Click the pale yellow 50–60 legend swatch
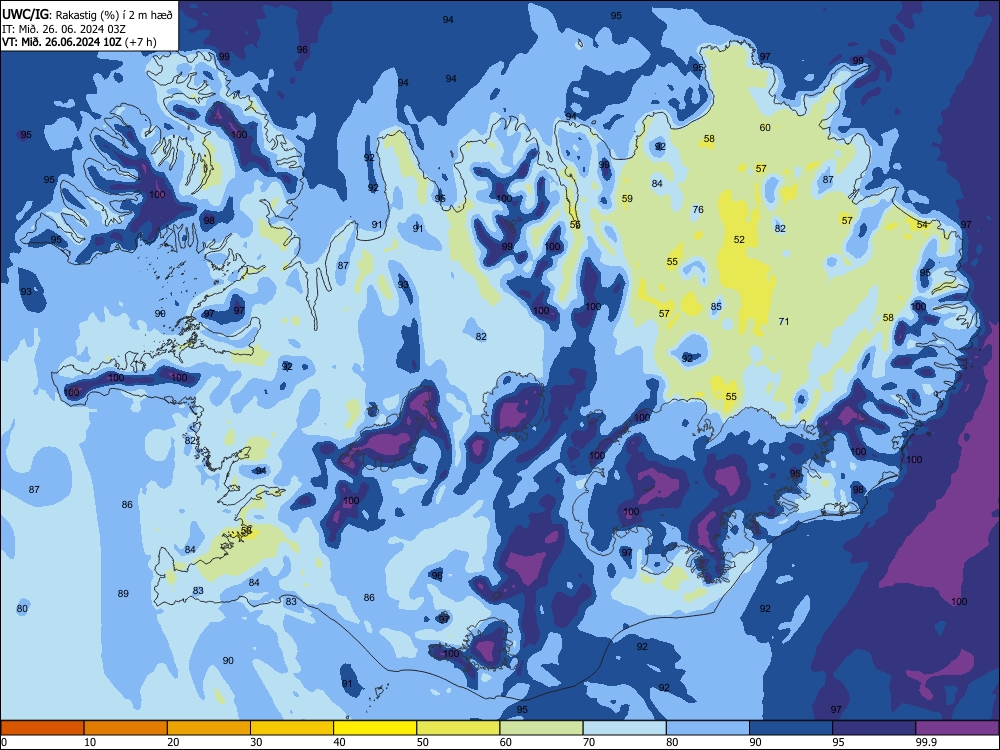This screenshot has width=1000, height=750. coord(458,728)
